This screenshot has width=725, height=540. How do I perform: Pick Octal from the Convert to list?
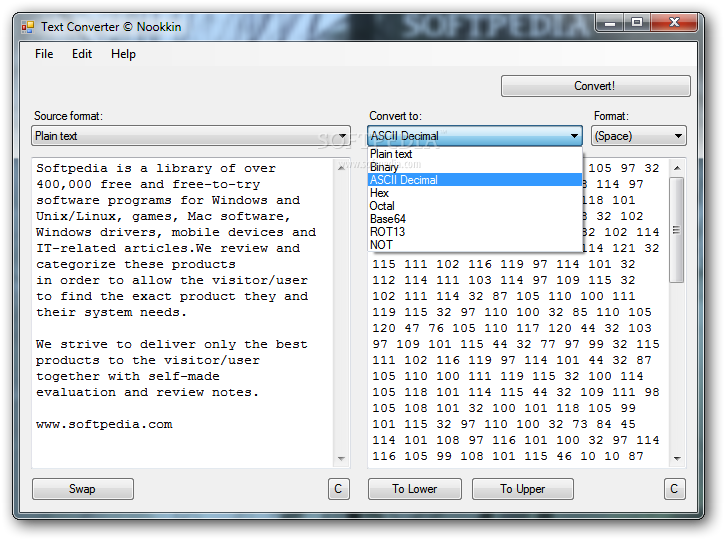475,206
